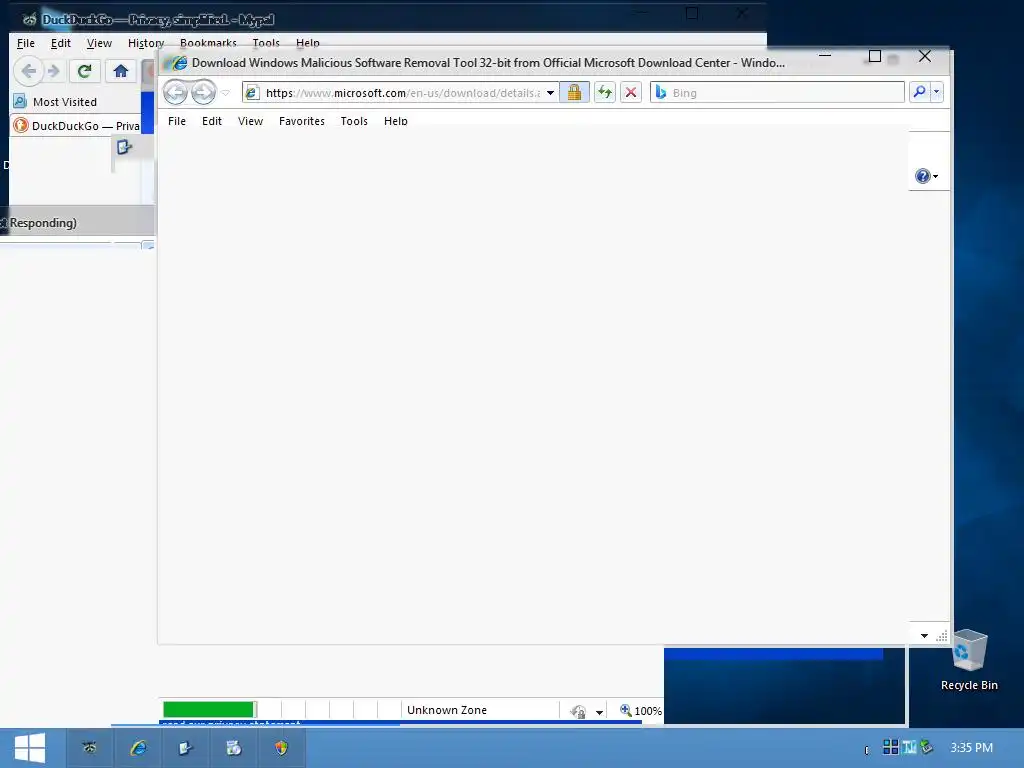Open the IE Help menu
Screen dimensions: 1024x768
coord(396,121)
